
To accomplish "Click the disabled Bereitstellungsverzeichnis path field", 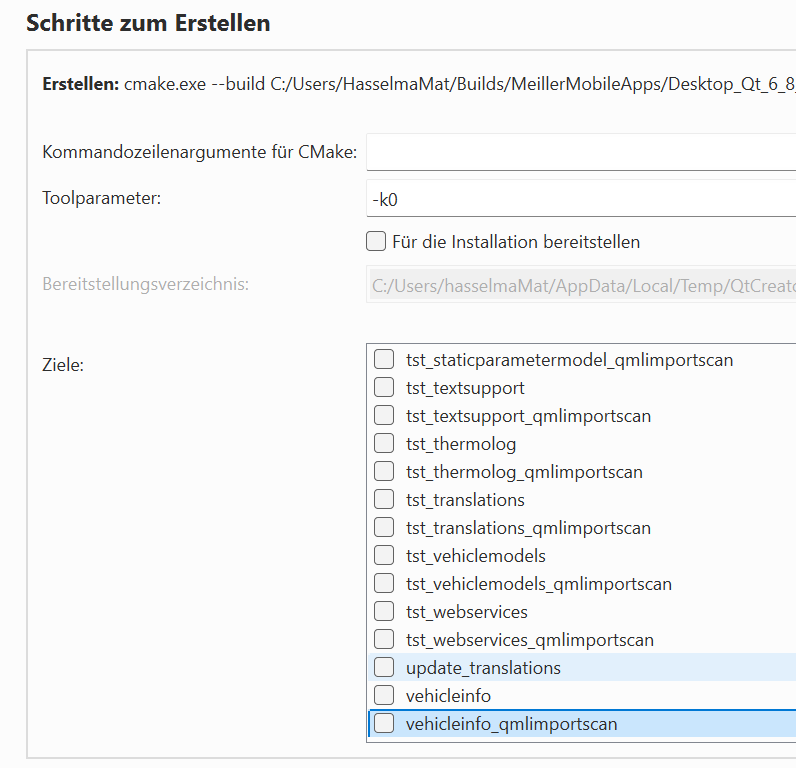I will click(580, 285).
